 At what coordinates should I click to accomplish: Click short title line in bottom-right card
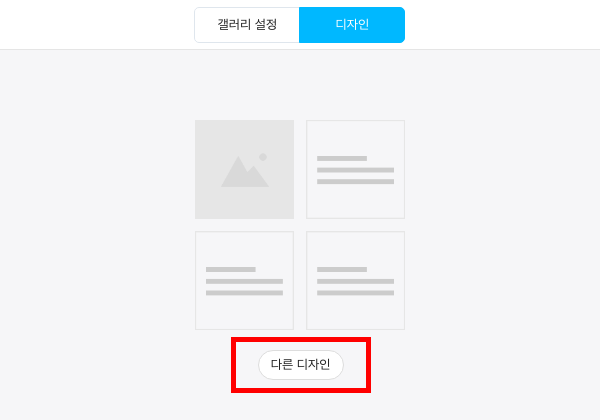coord(342,269)
